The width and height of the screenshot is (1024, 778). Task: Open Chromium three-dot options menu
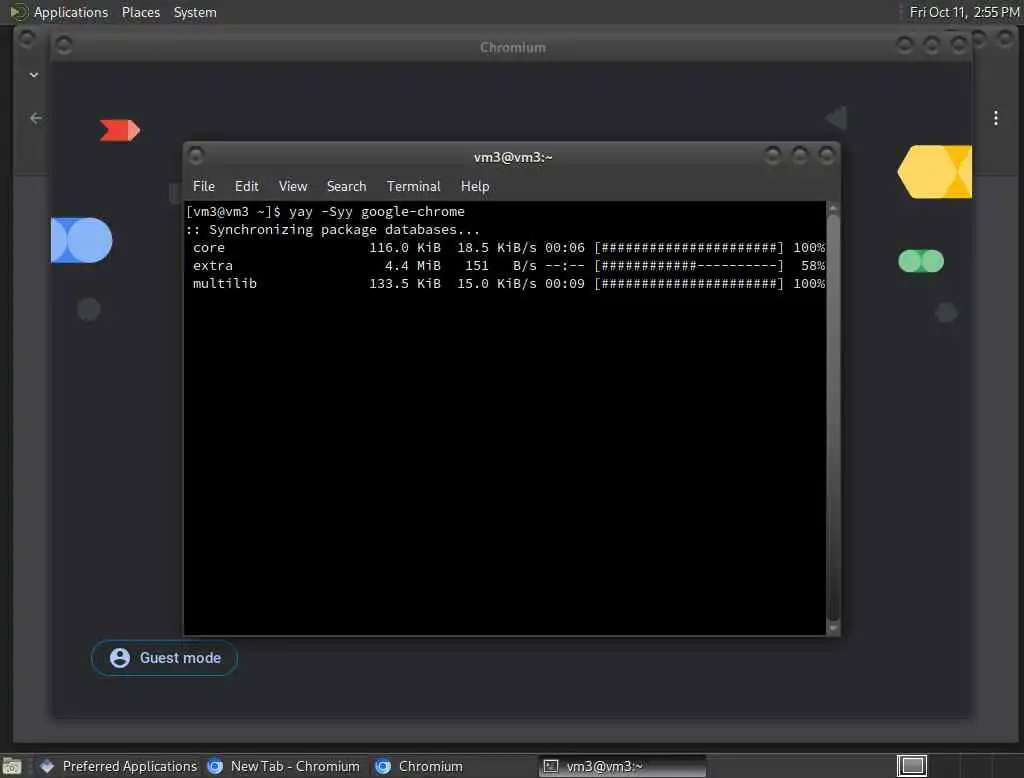pos(995,118)
